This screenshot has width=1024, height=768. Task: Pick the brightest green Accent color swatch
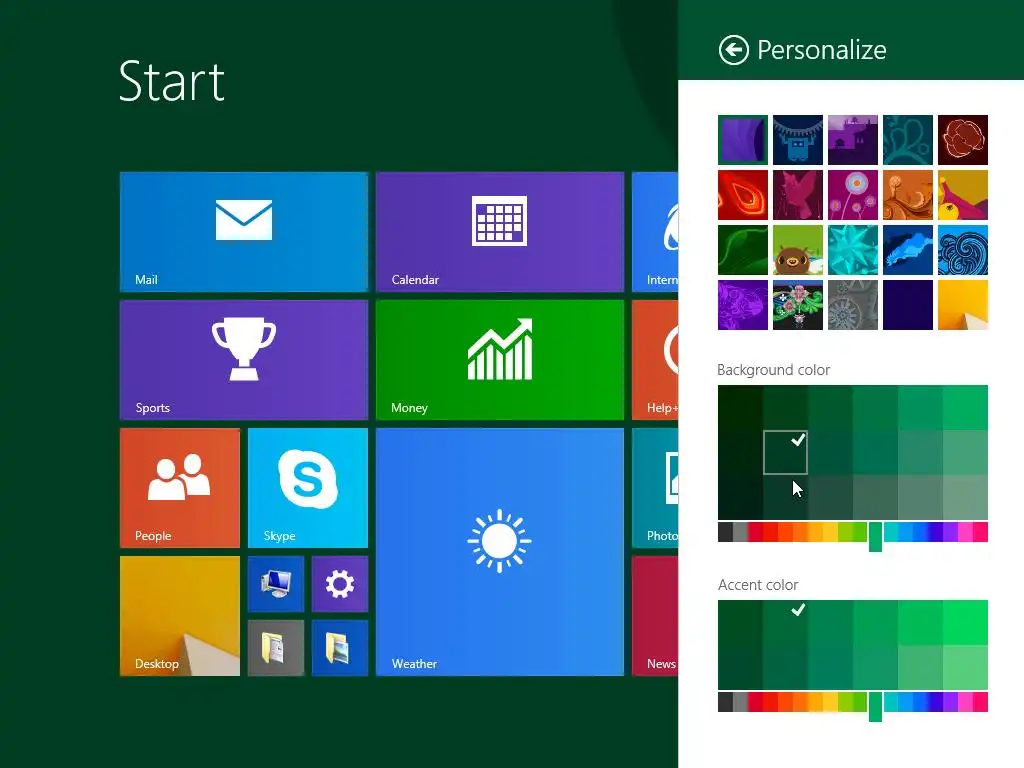[x=965, y=622]
